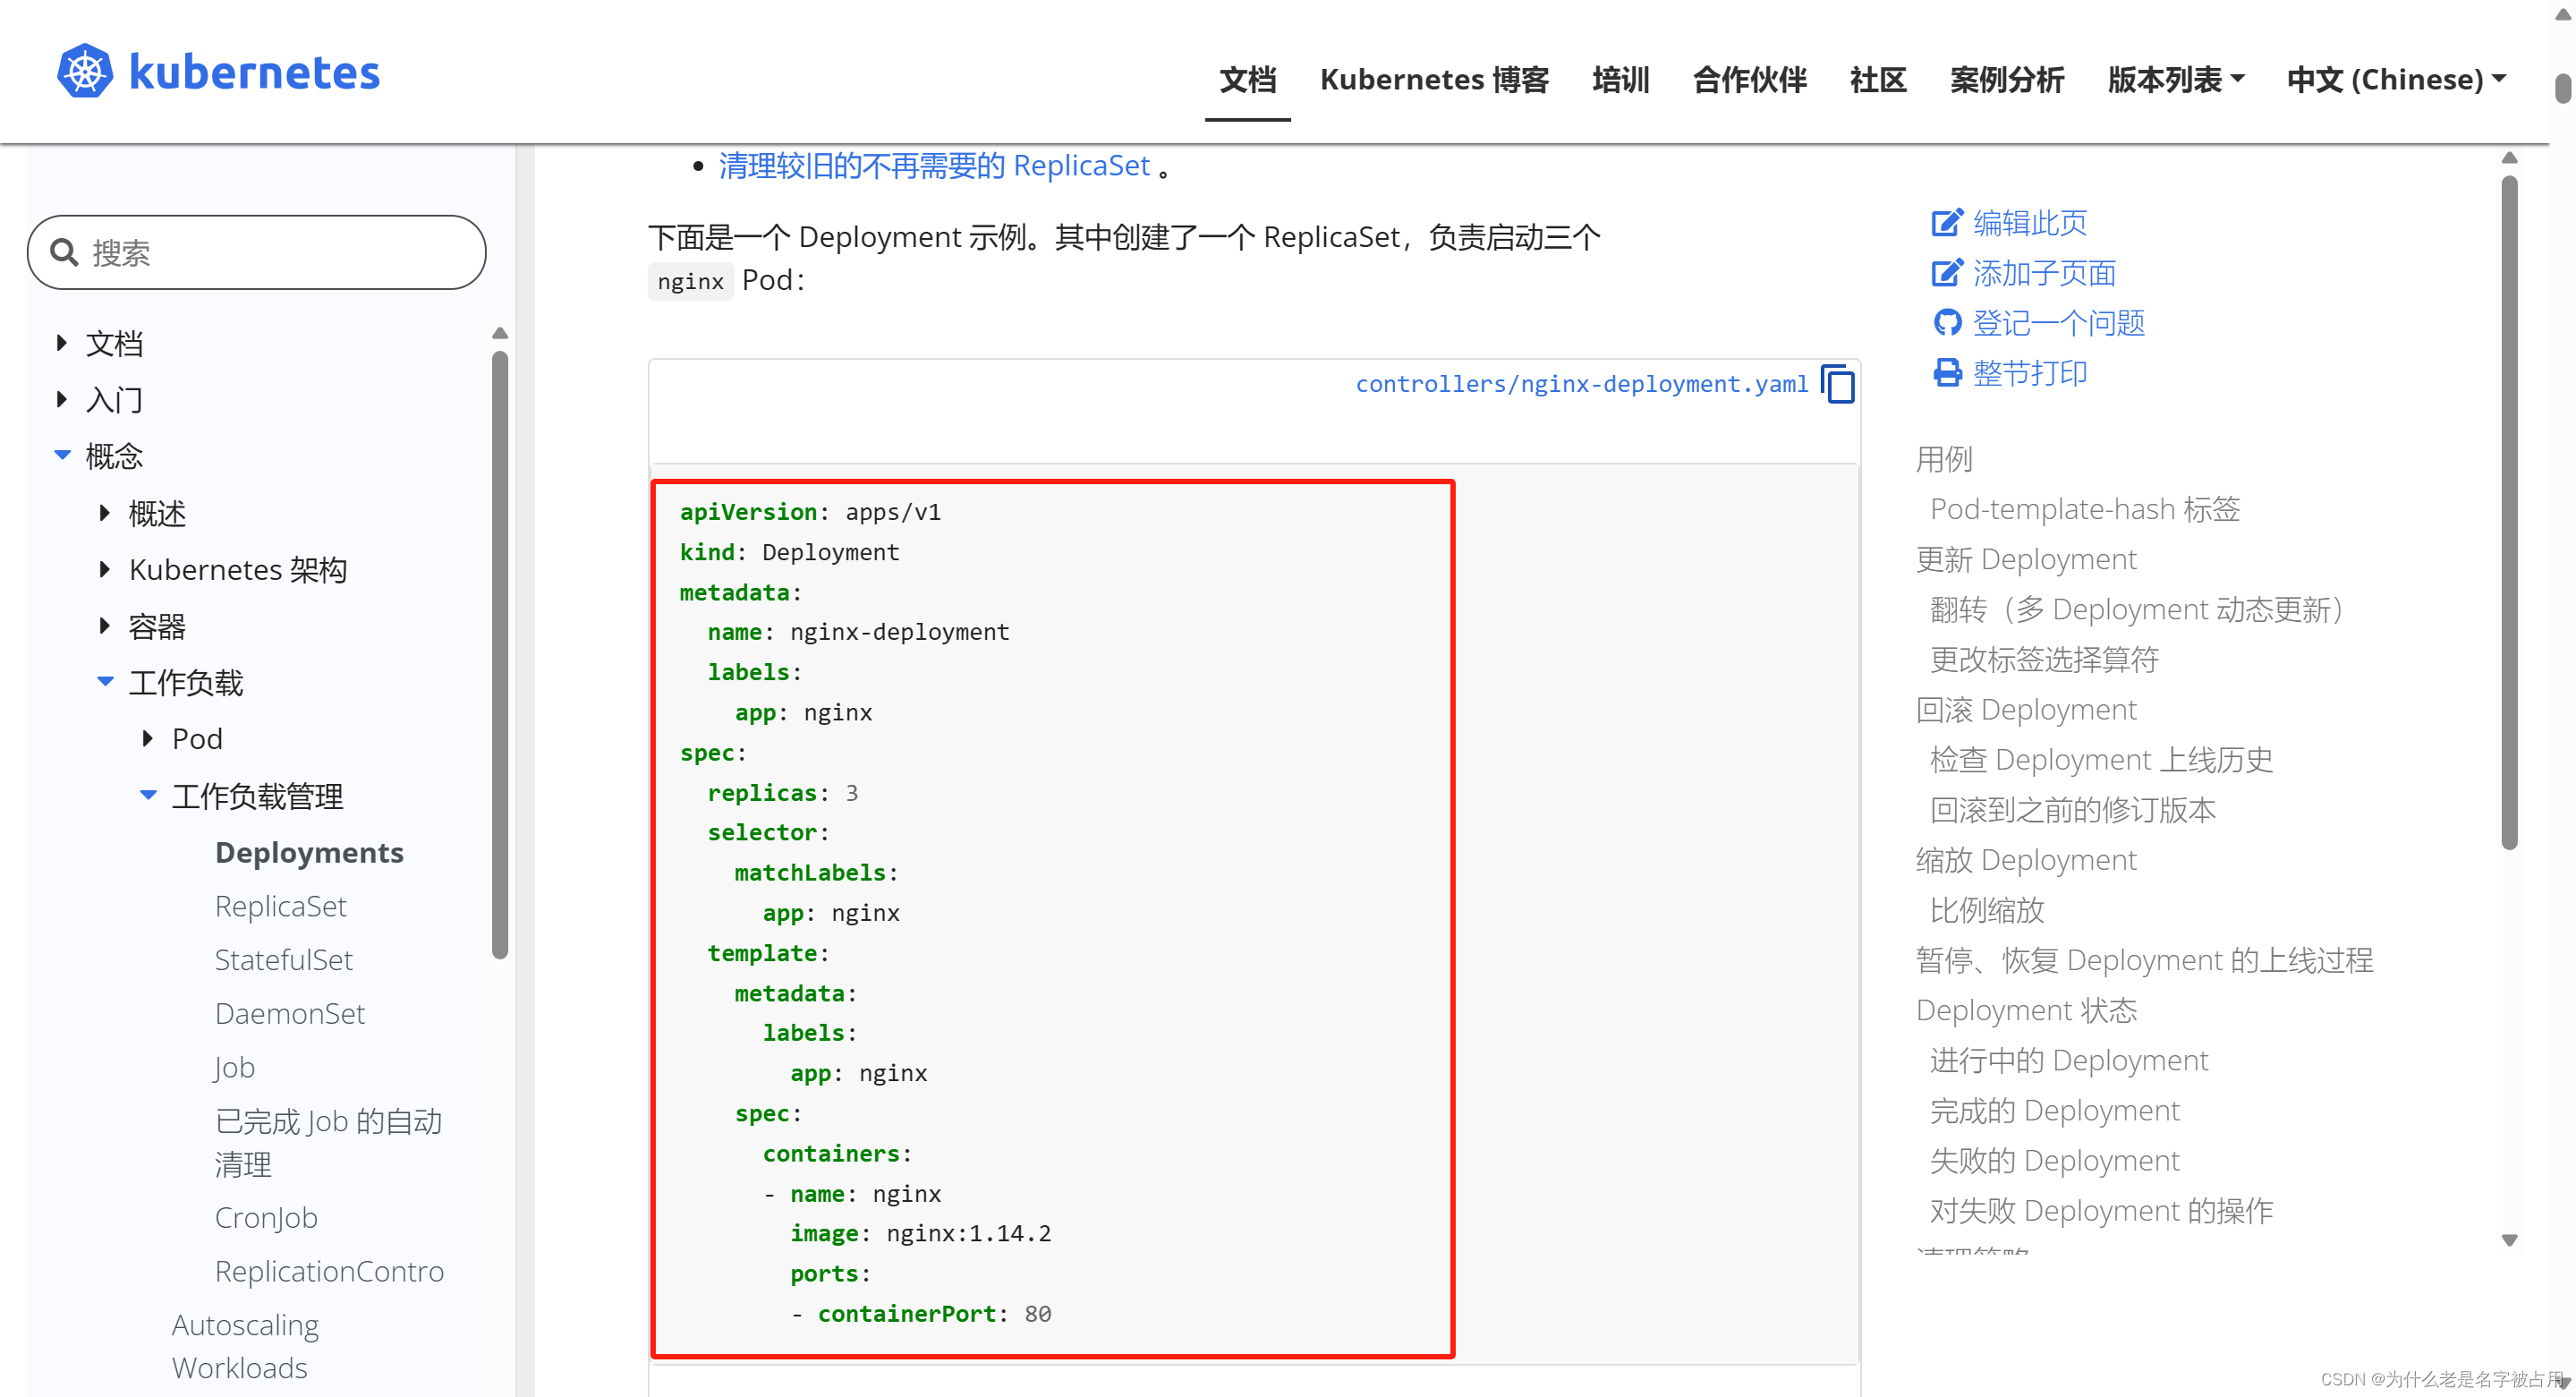
Task: Click the pencil icon beside 添加子页面
Action: [x=1946, y=272]
